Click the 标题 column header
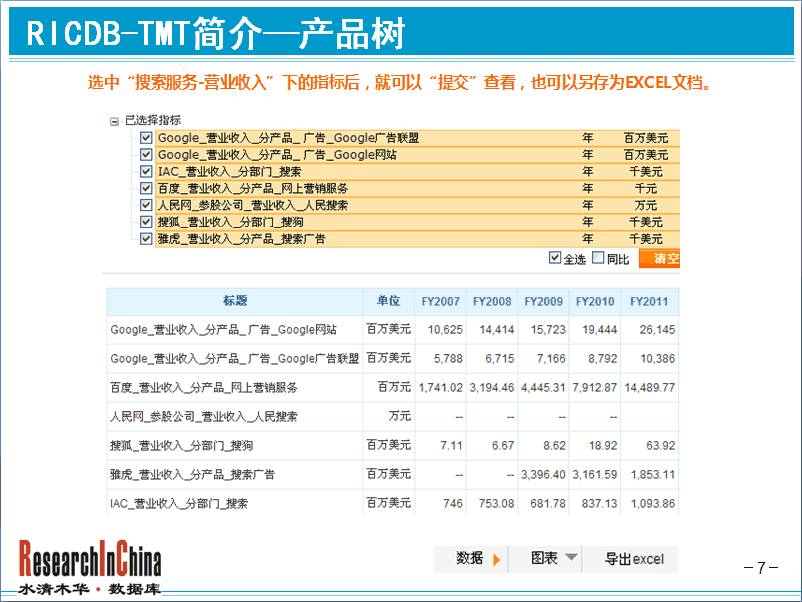Screen dimensions: 802x602 (x=235, y=301)
